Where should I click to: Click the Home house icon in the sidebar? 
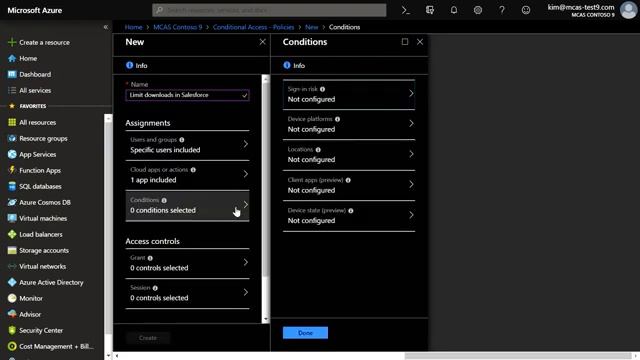coord(12,58)
